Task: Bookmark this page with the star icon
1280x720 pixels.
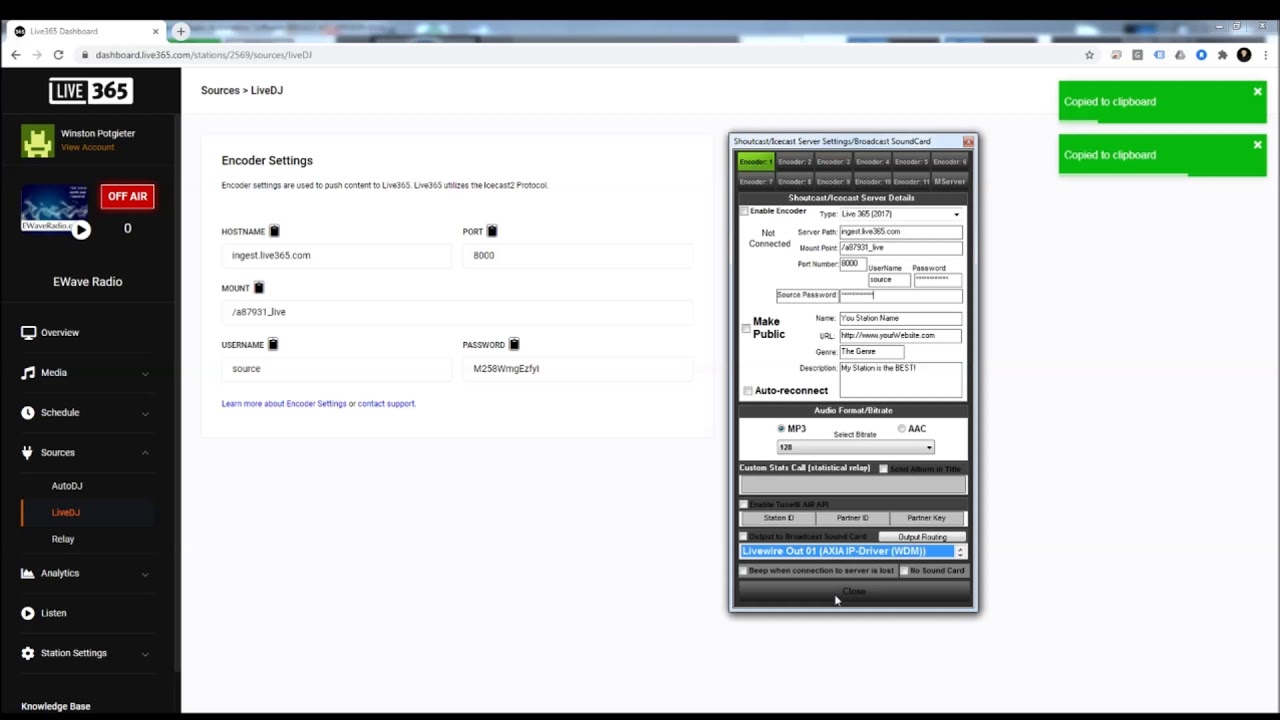Action: point(1089,55)
